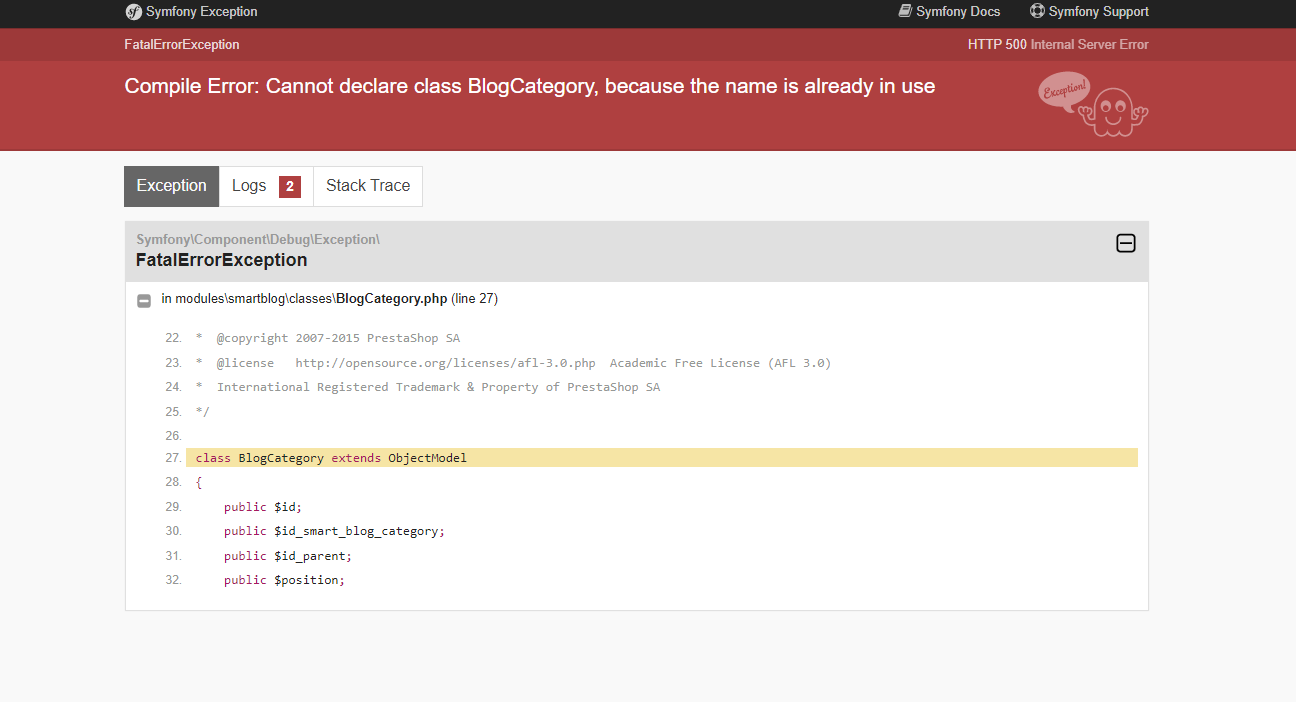Click the Symfony logo icon in header
1296x702 pixels.
coord(133,12)
